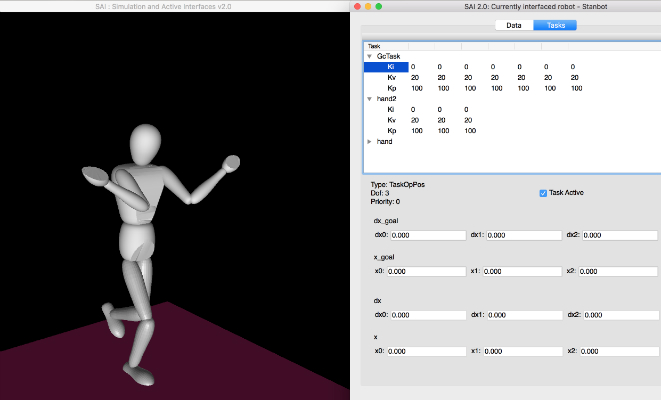
Task: Switch to the Data tab
Action: tap(513, 24)
